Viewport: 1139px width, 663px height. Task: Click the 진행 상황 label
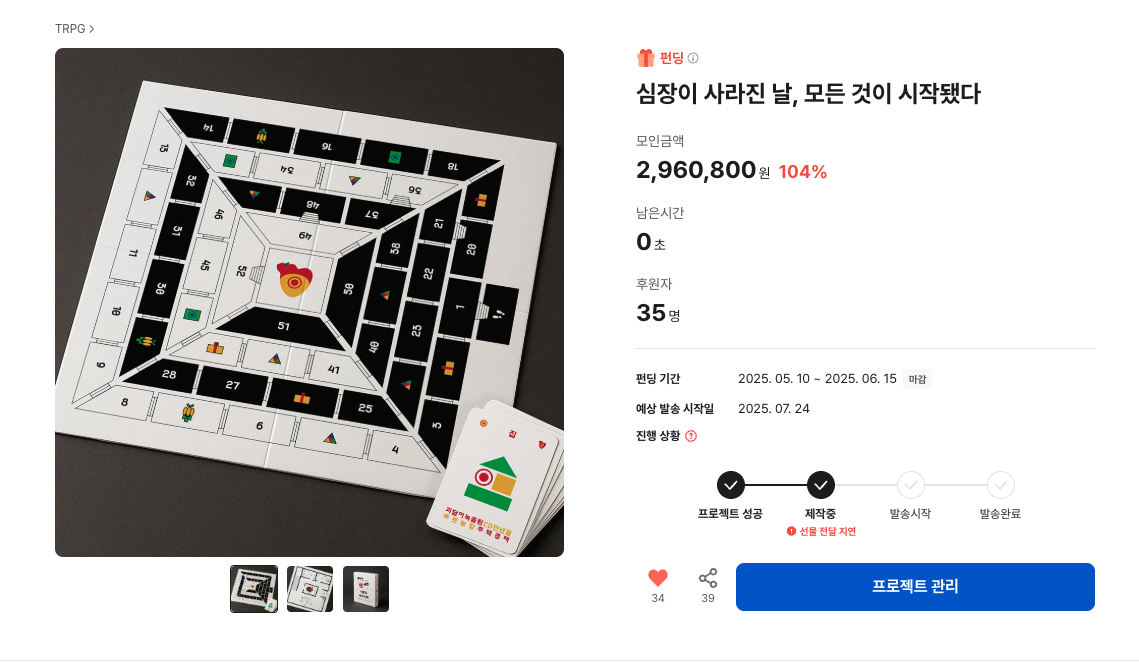(x=658, y=436)
